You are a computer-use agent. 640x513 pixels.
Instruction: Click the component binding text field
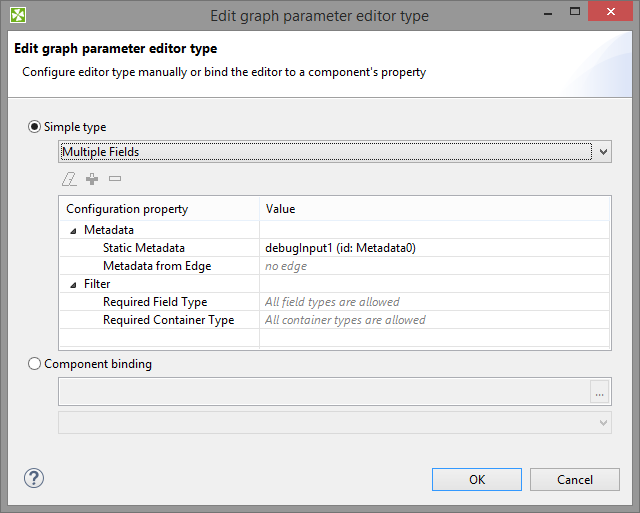tap(323, 392)
